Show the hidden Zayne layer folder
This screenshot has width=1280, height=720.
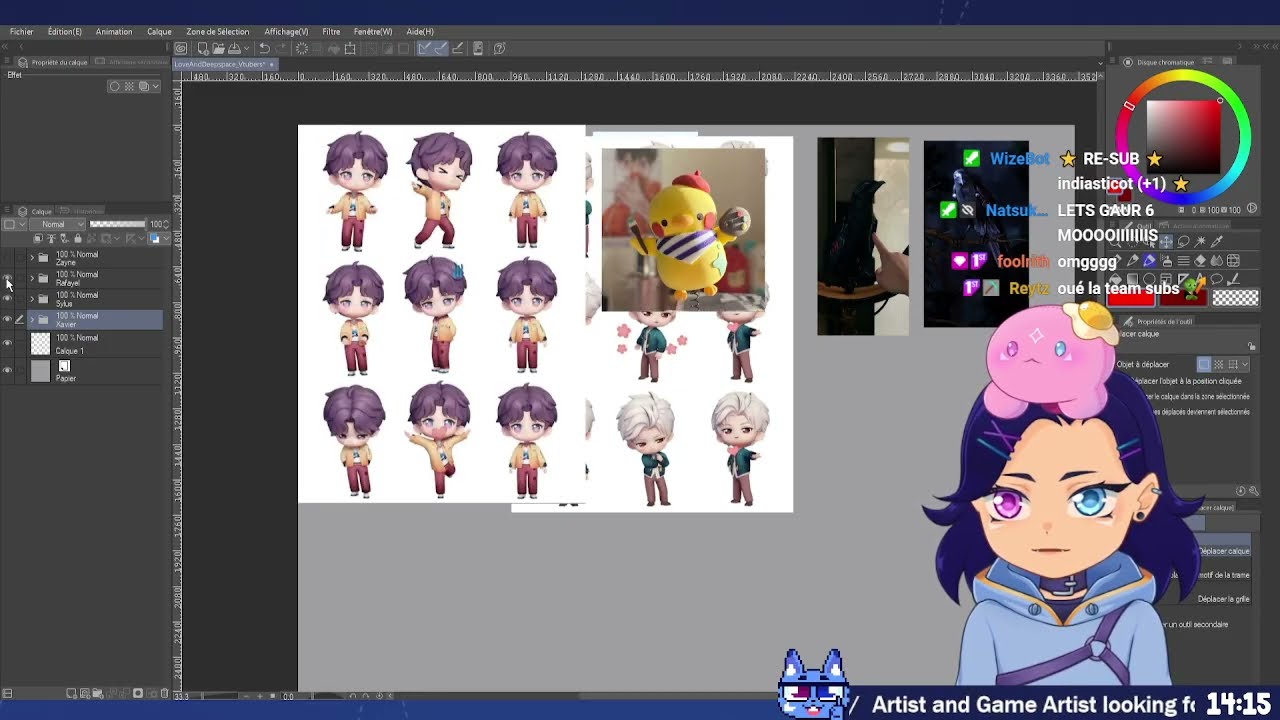click(7, 258)
